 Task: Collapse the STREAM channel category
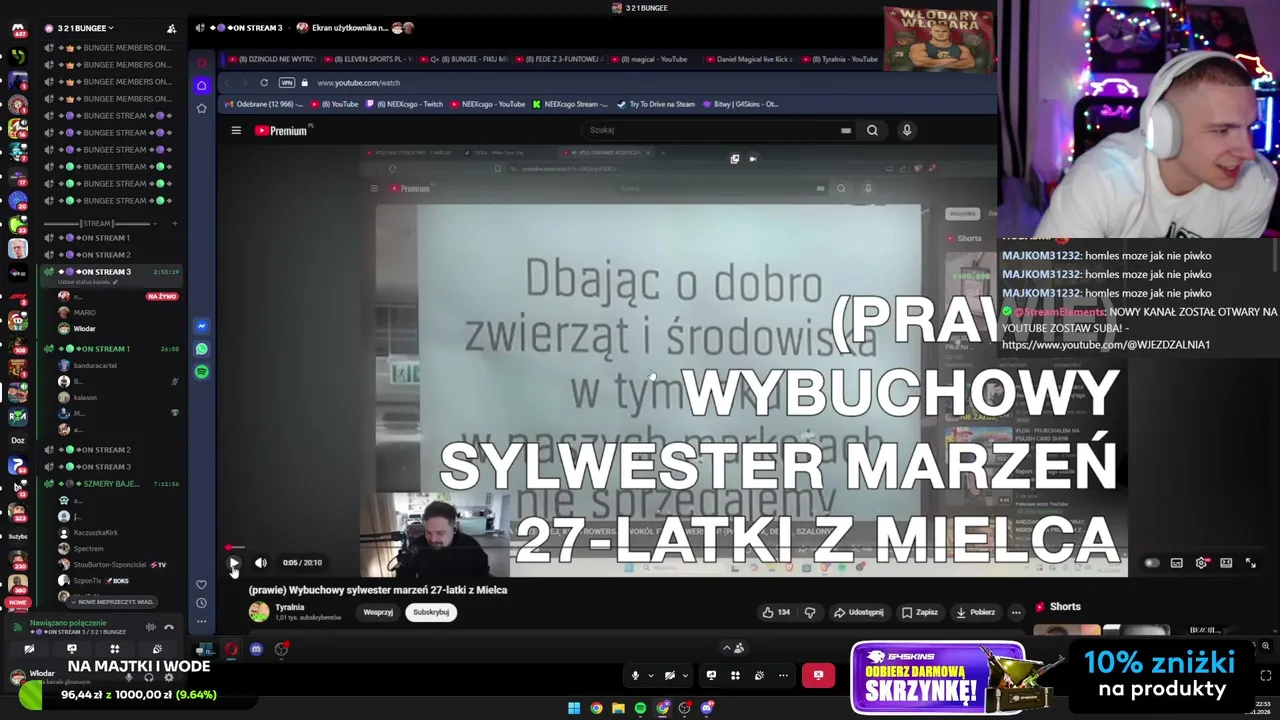point(96,224)
